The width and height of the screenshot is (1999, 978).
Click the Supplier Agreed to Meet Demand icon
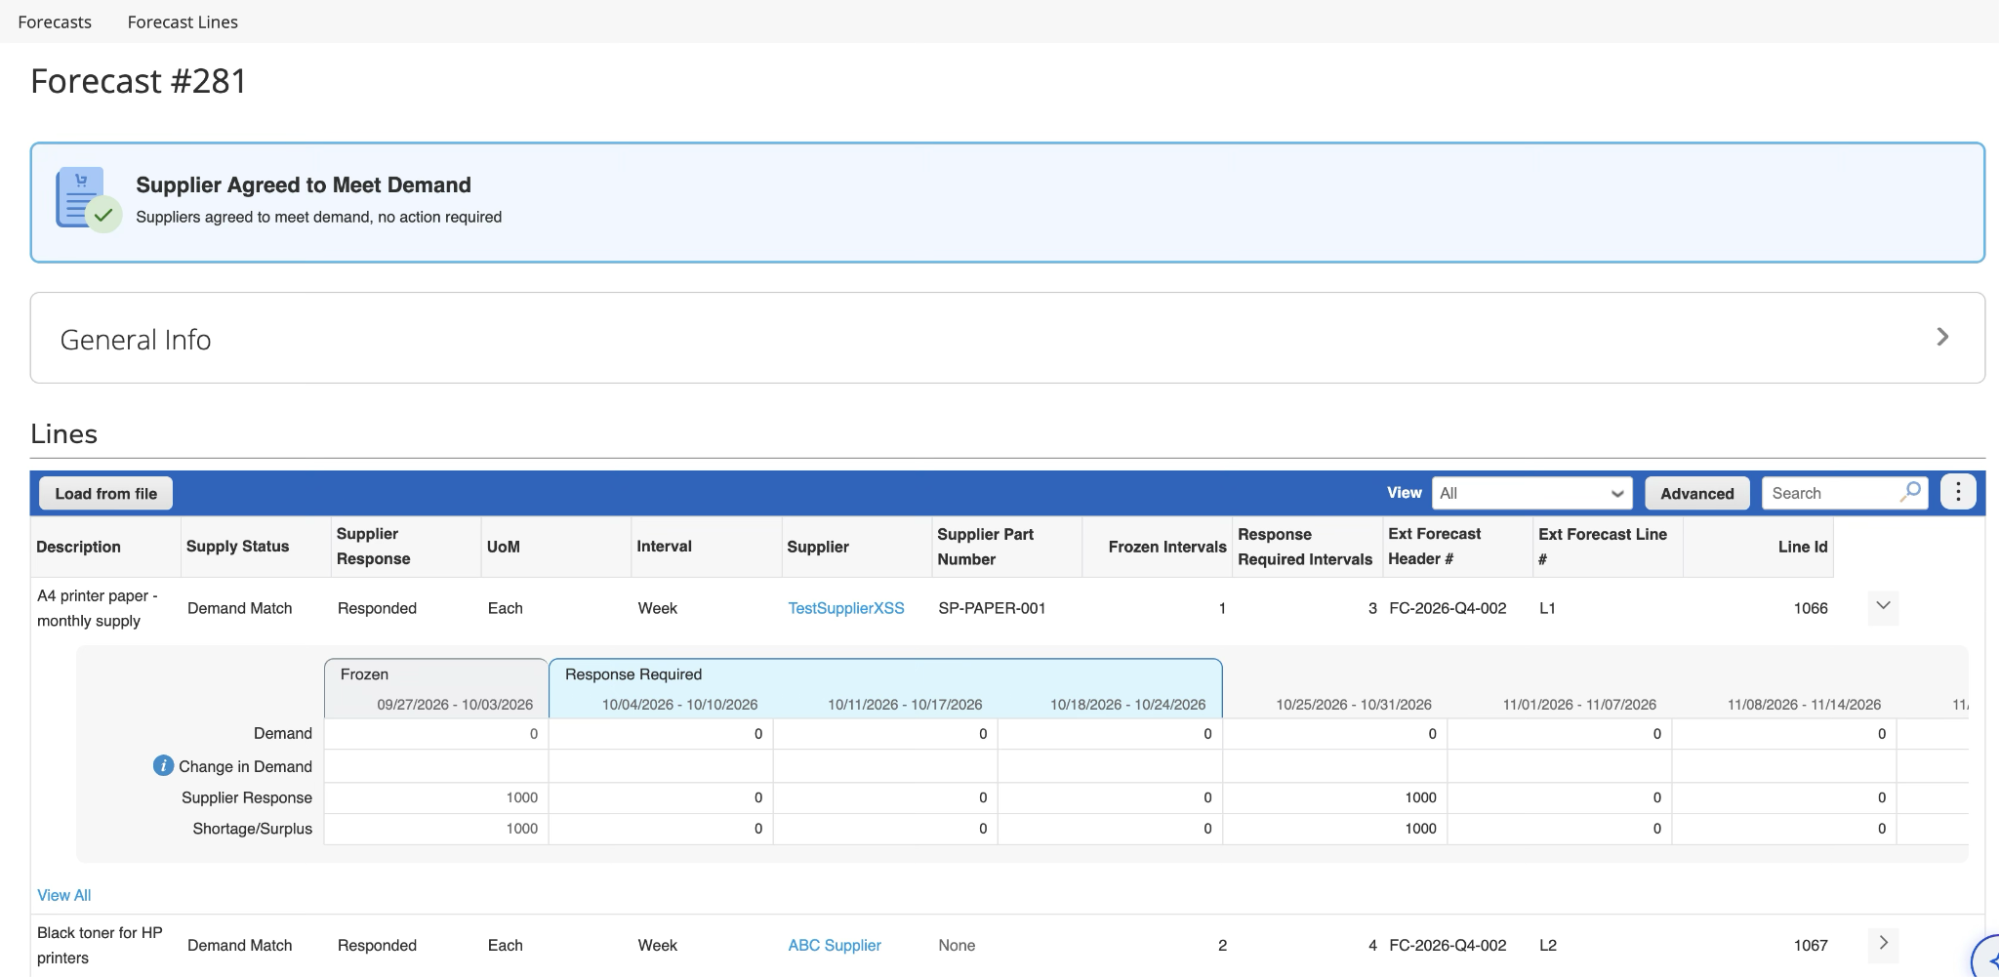click(88, 199)
